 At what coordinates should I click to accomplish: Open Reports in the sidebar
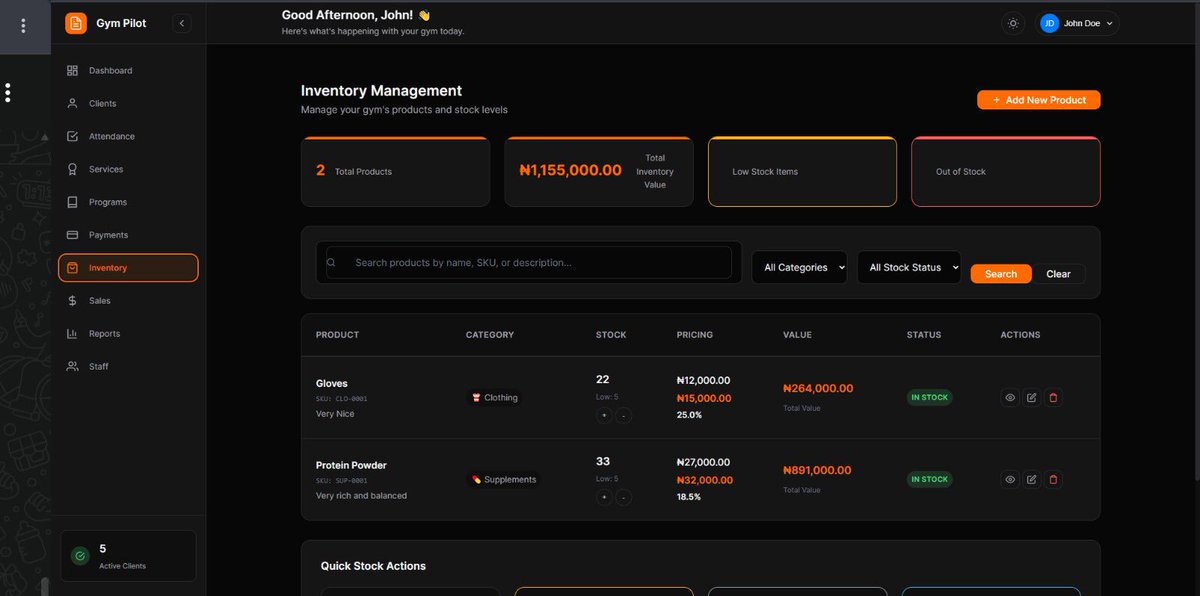click(x=128, y=334)
